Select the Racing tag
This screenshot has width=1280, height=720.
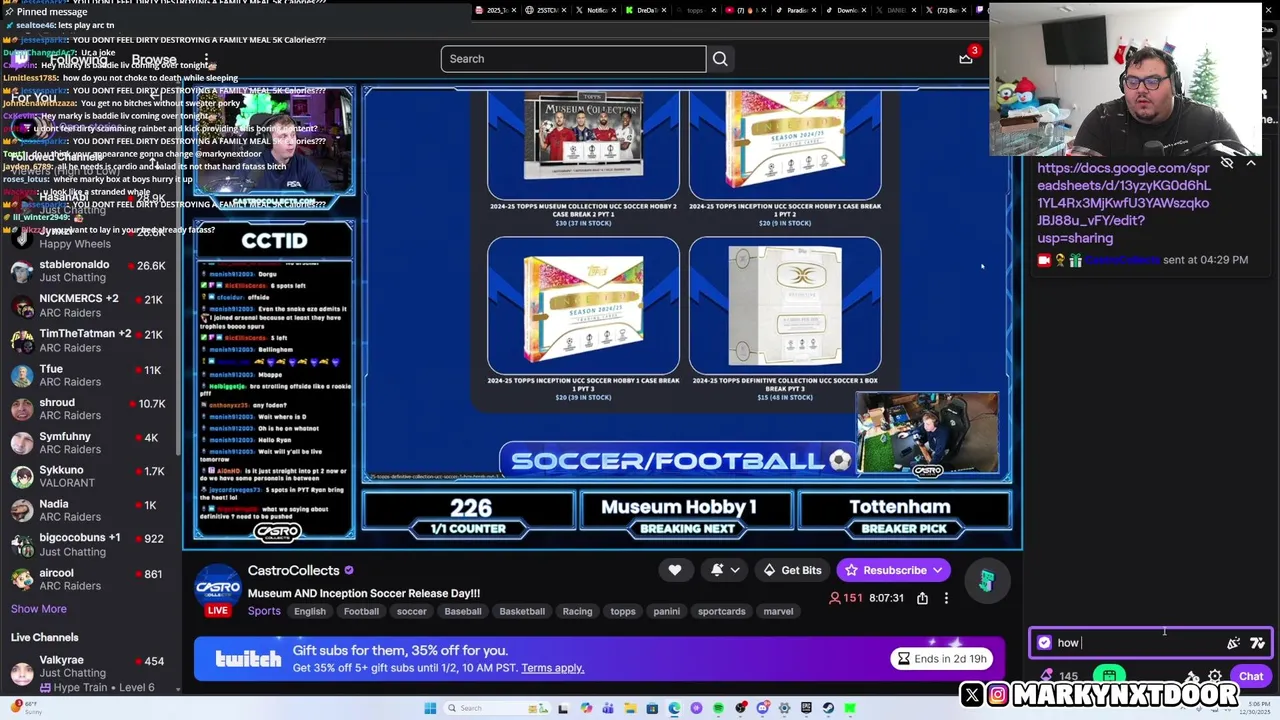577,611
